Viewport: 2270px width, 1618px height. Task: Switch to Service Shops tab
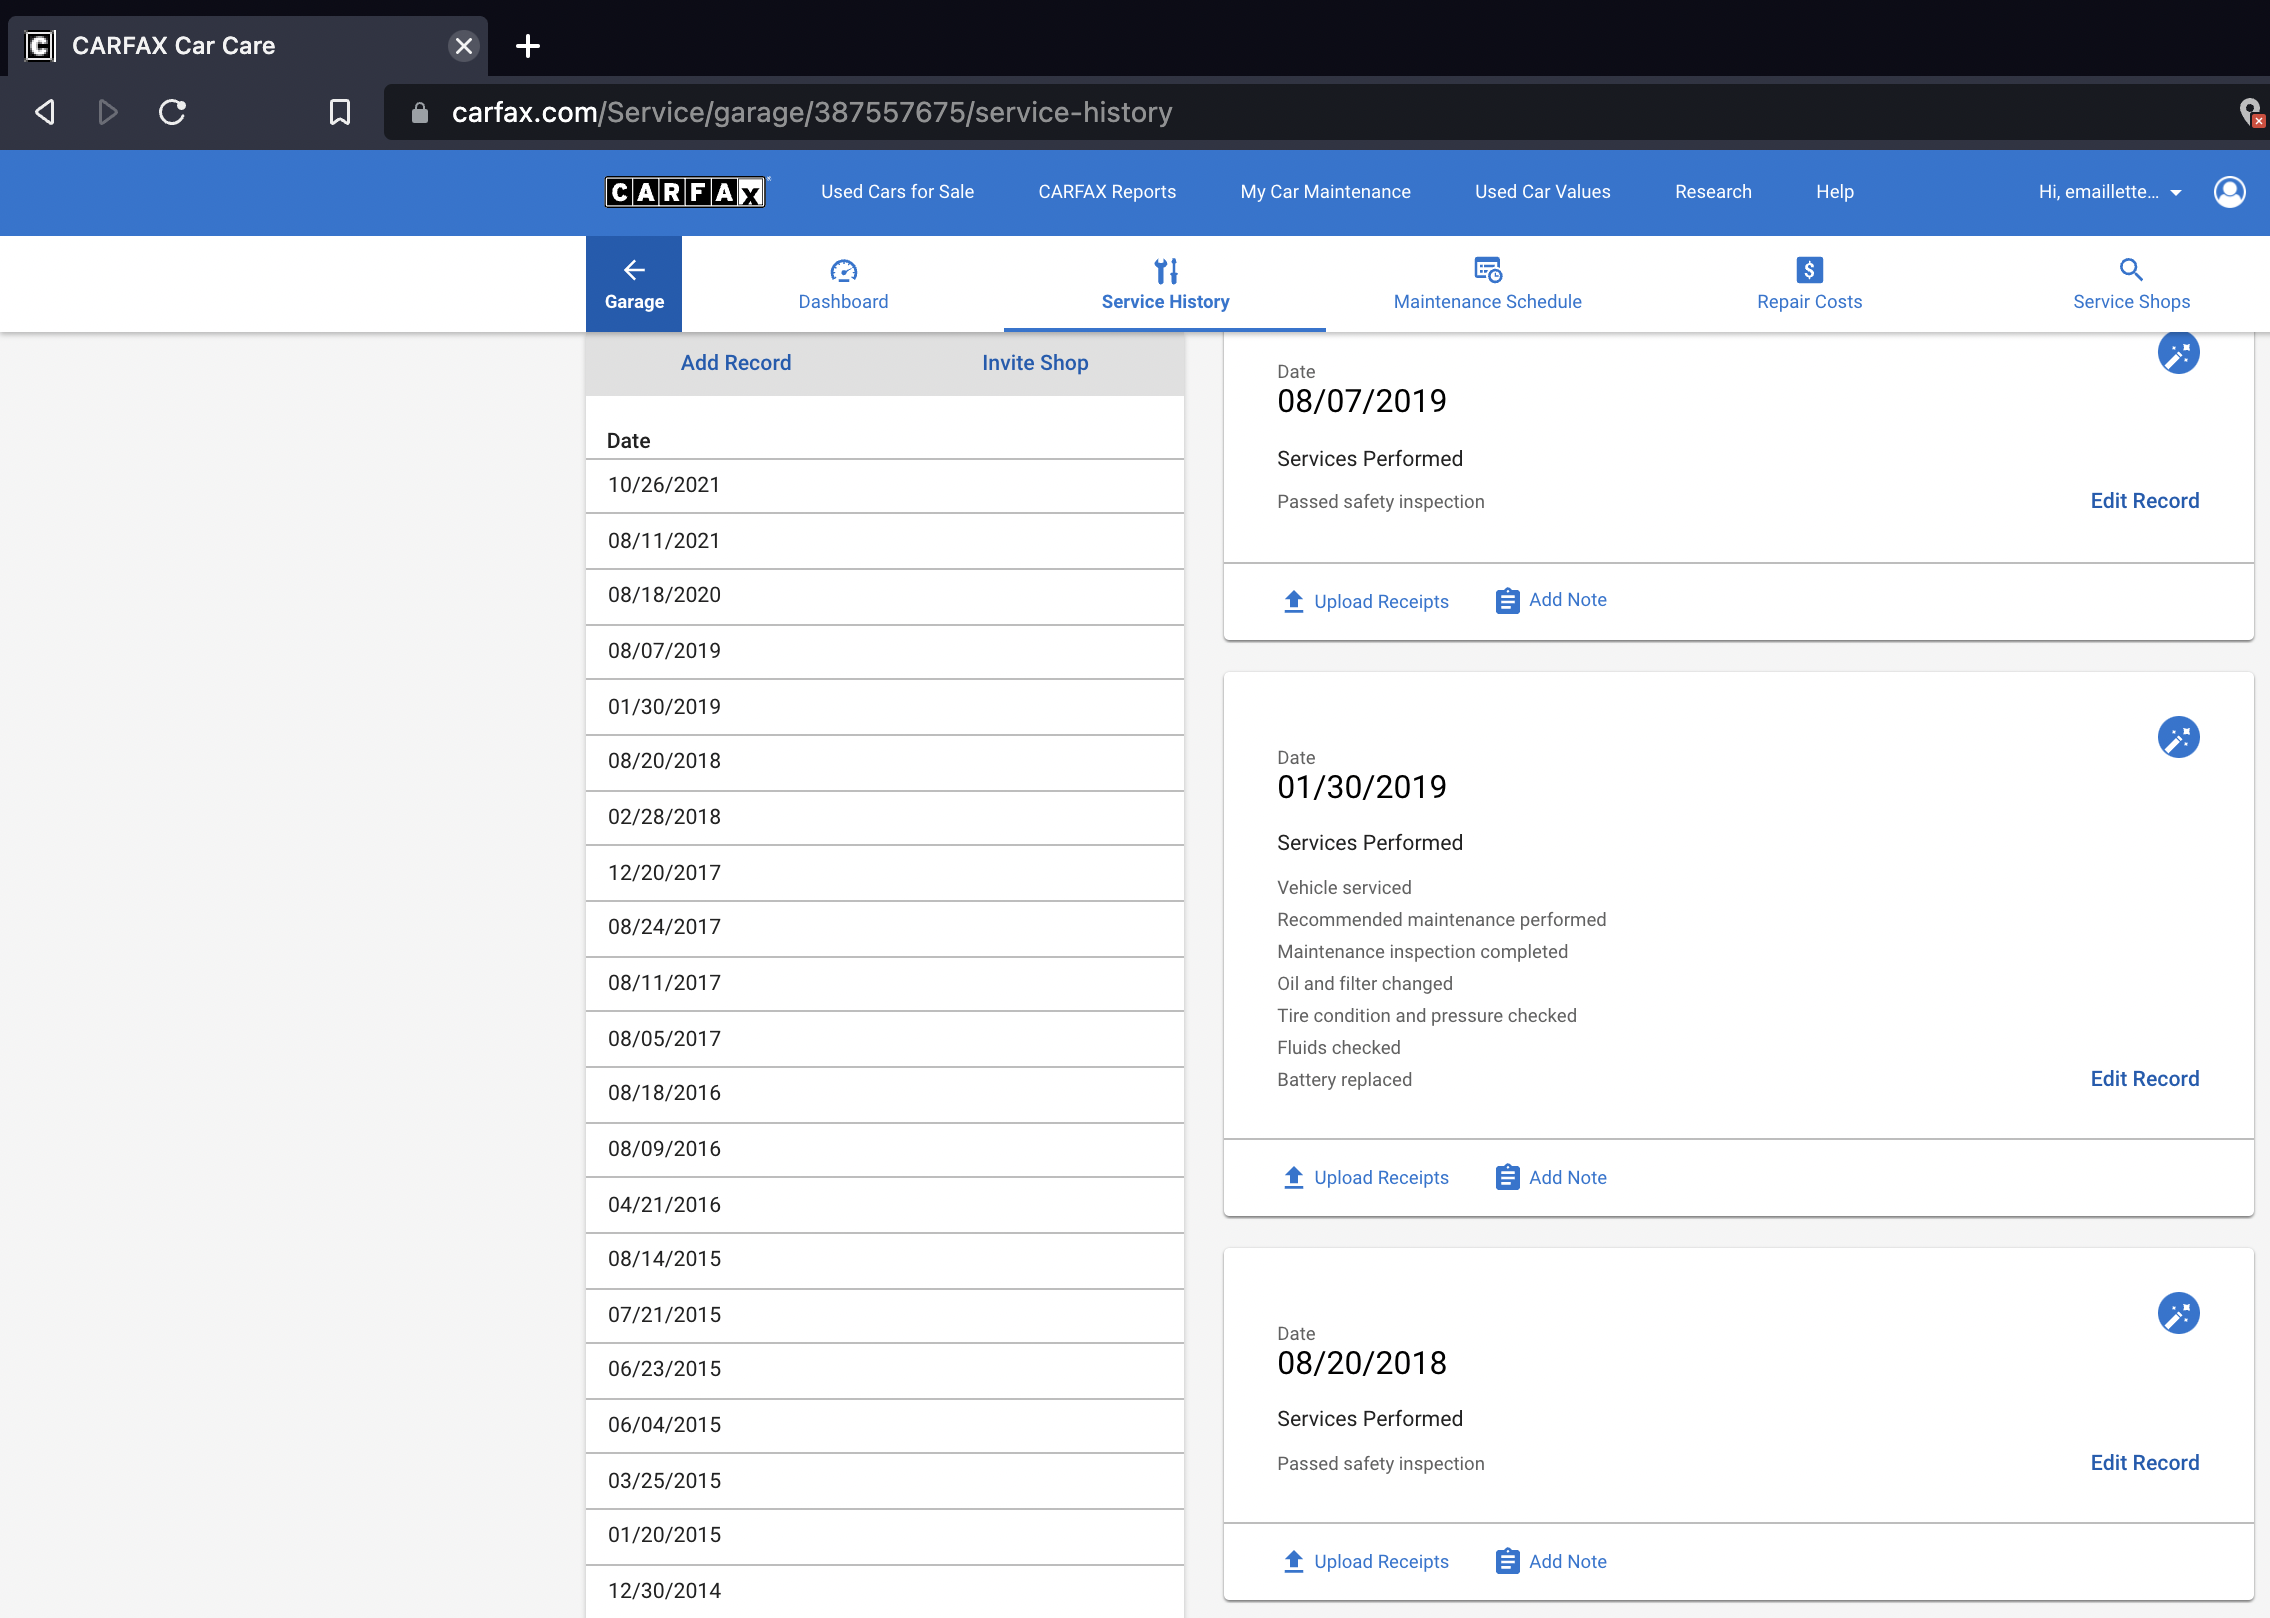pos(2131,284)
